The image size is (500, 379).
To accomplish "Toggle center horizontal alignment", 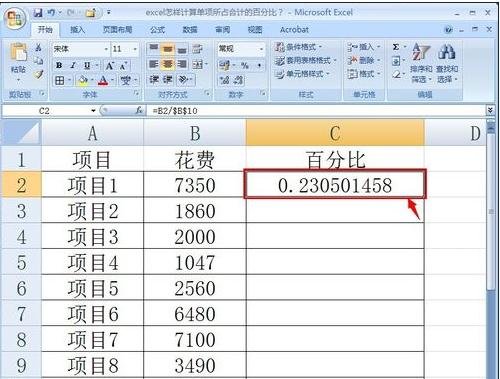I will pos(168,64).
